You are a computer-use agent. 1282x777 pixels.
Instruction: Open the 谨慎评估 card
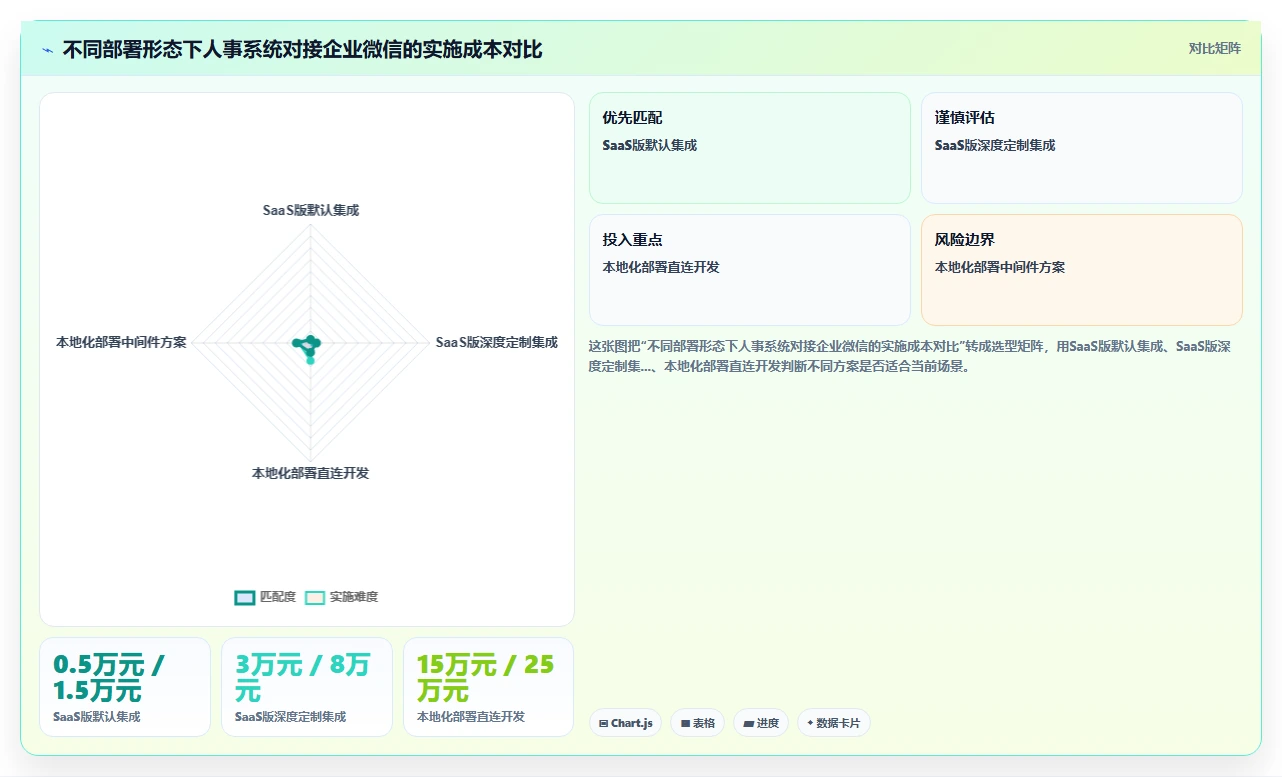click(x=1082, y=148)
